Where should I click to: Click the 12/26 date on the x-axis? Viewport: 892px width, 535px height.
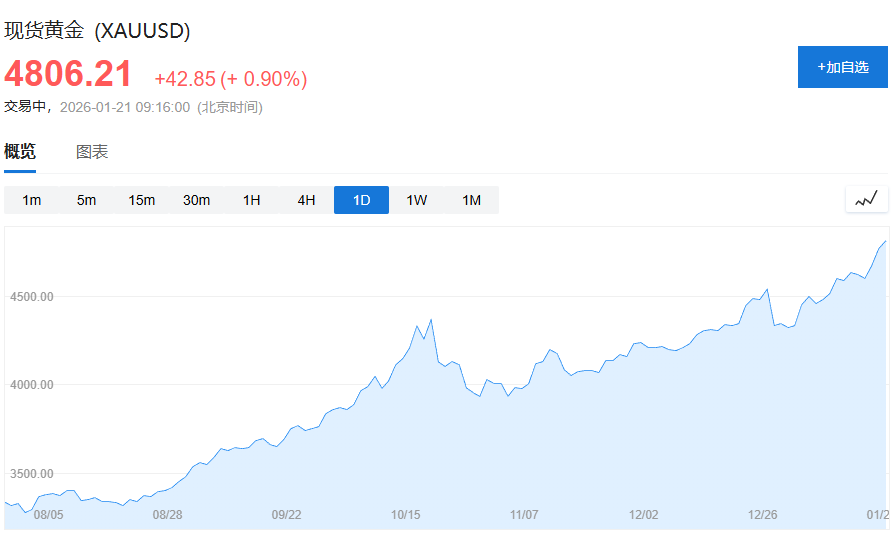(763, 514)
